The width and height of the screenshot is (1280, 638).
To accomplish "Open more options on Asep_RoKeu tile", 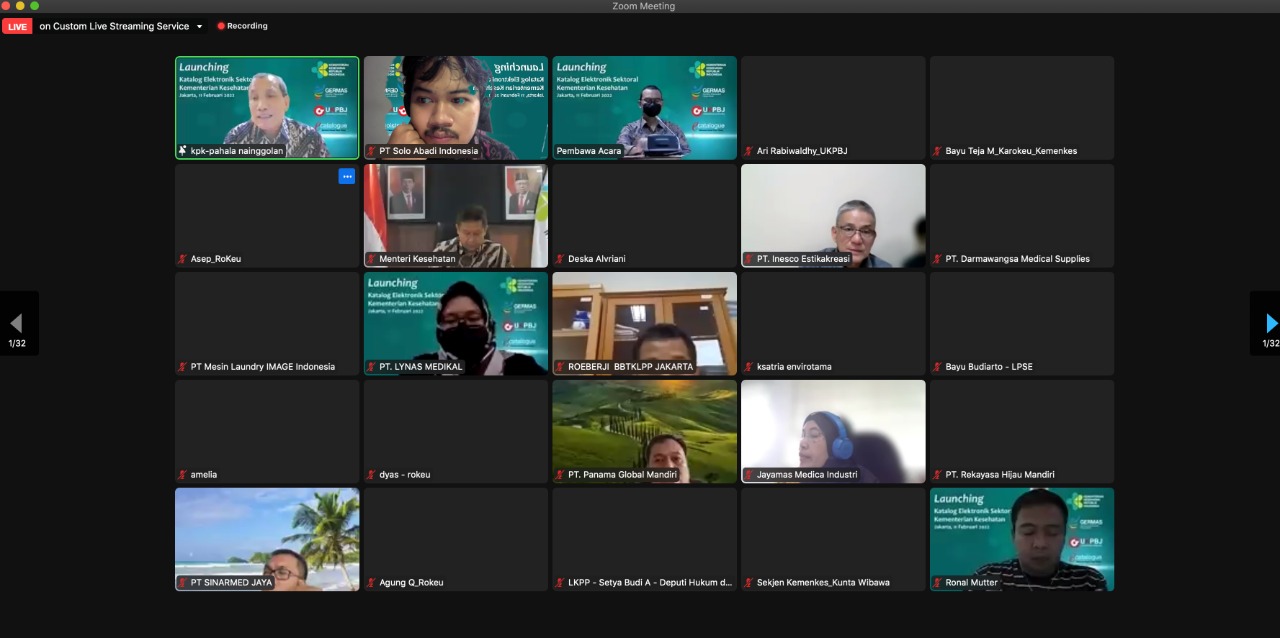I will (347, 176).
